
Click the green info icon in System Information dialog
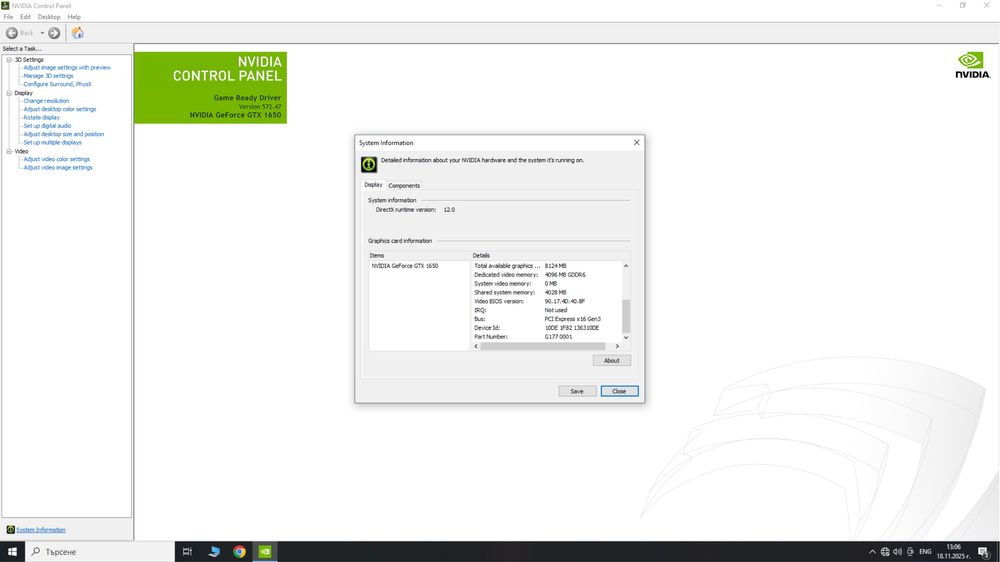tap(369, 165)
